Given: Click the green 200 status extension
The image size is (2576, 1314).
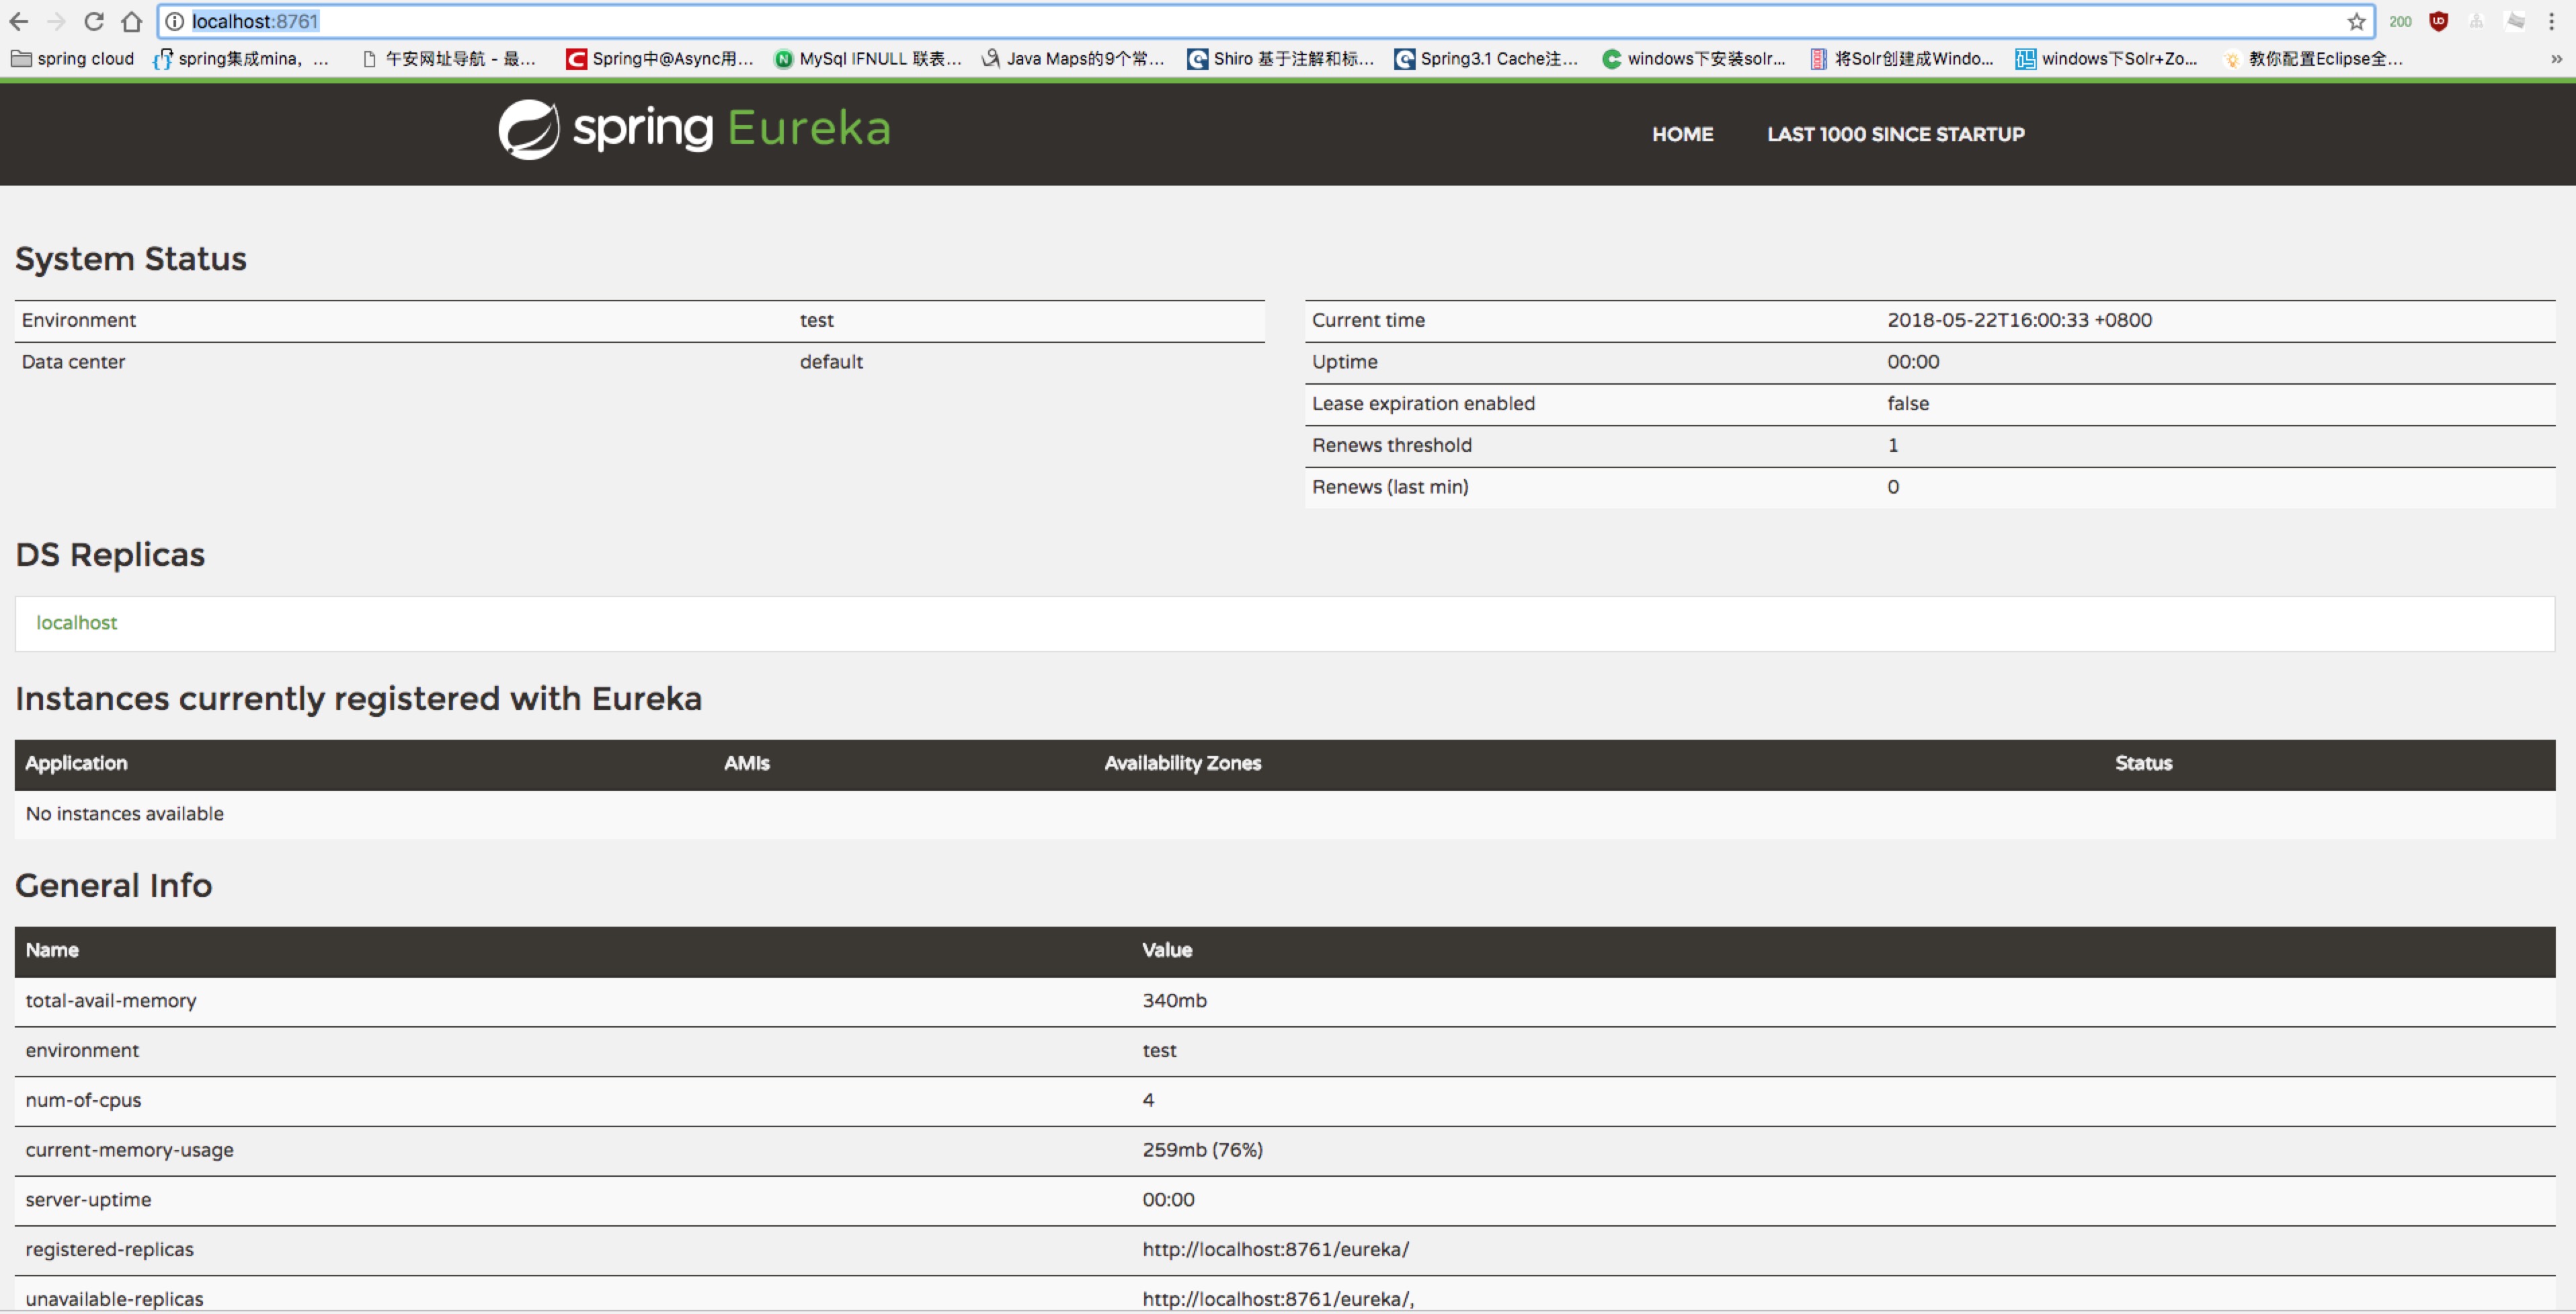Looking at the screenshot, I should 2400,21.
